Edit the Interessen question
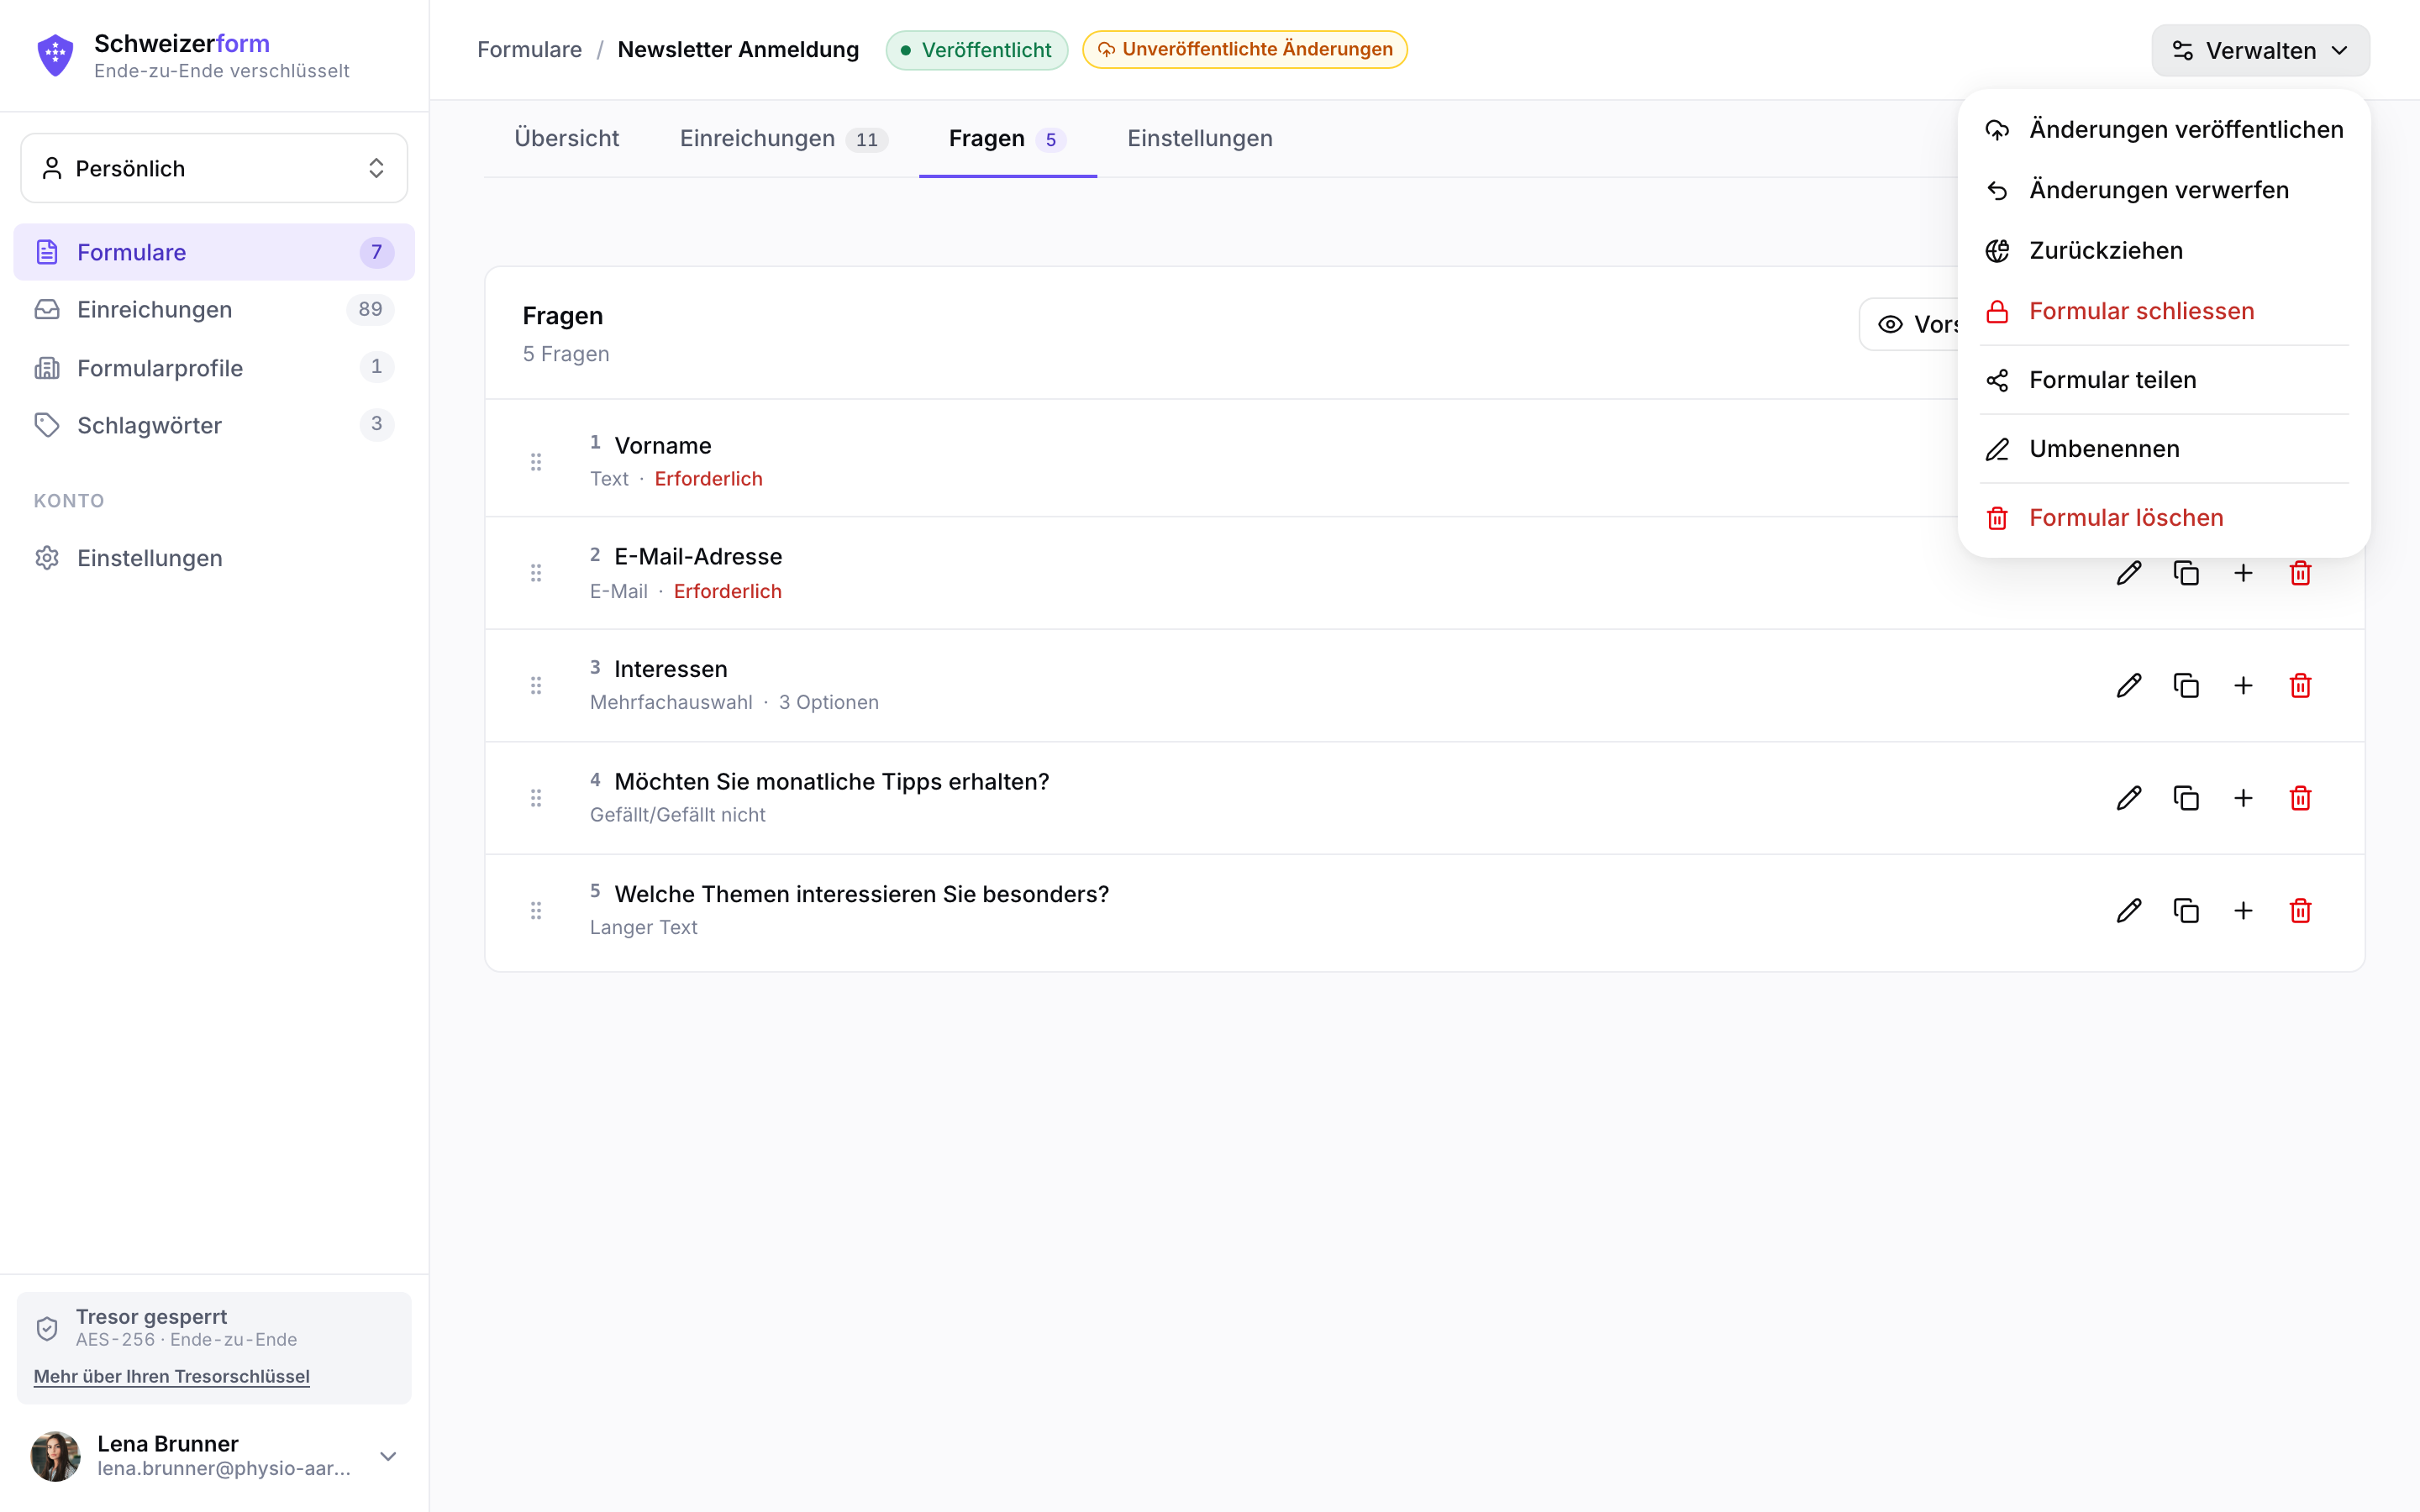Viewport: 2420px width, 1512px height. coord(2129,685)
